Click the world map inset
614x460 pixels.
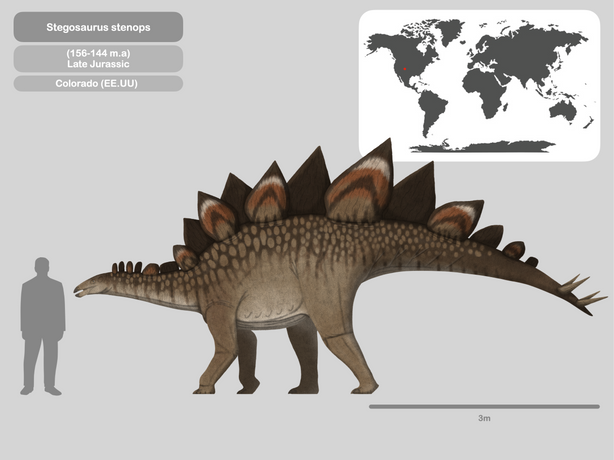(479, 86)
